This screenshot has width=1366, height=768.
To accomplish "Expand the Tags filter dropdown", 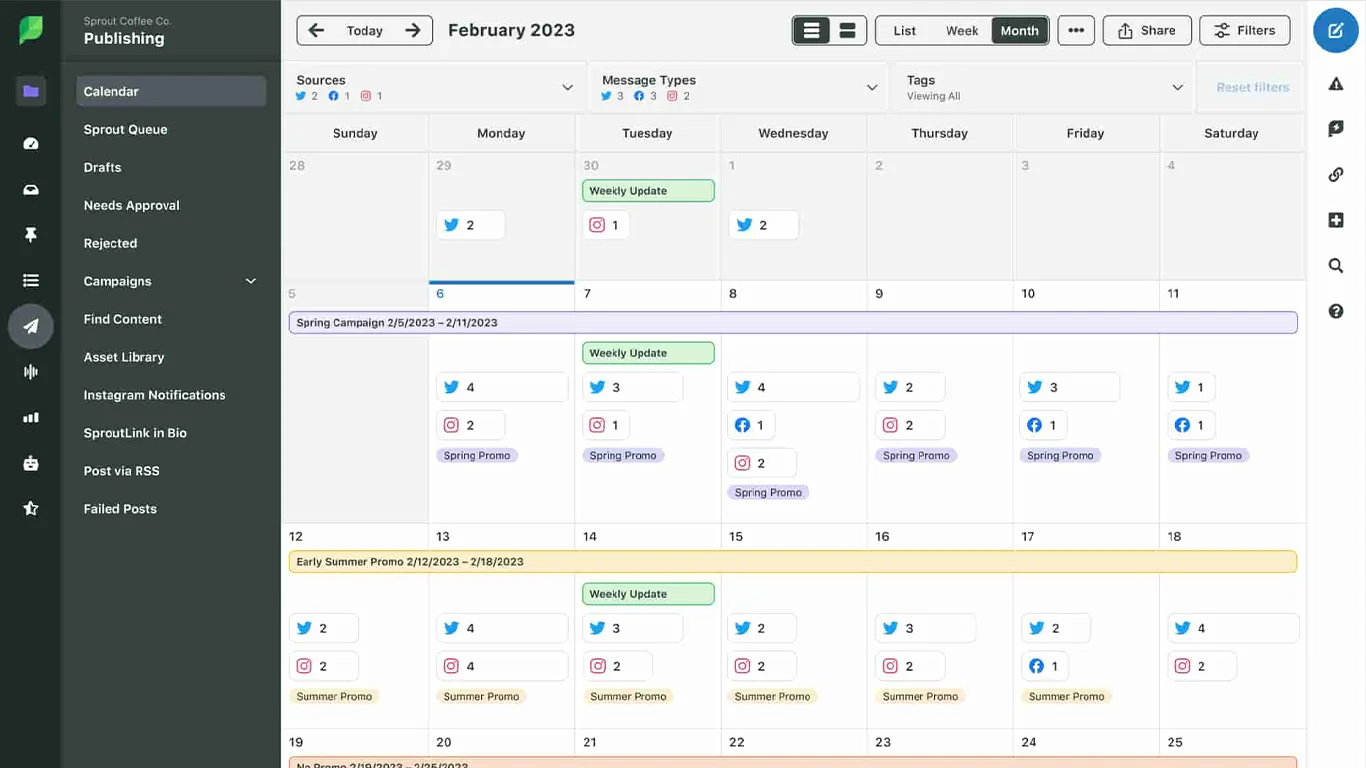I will point(1177,88).
